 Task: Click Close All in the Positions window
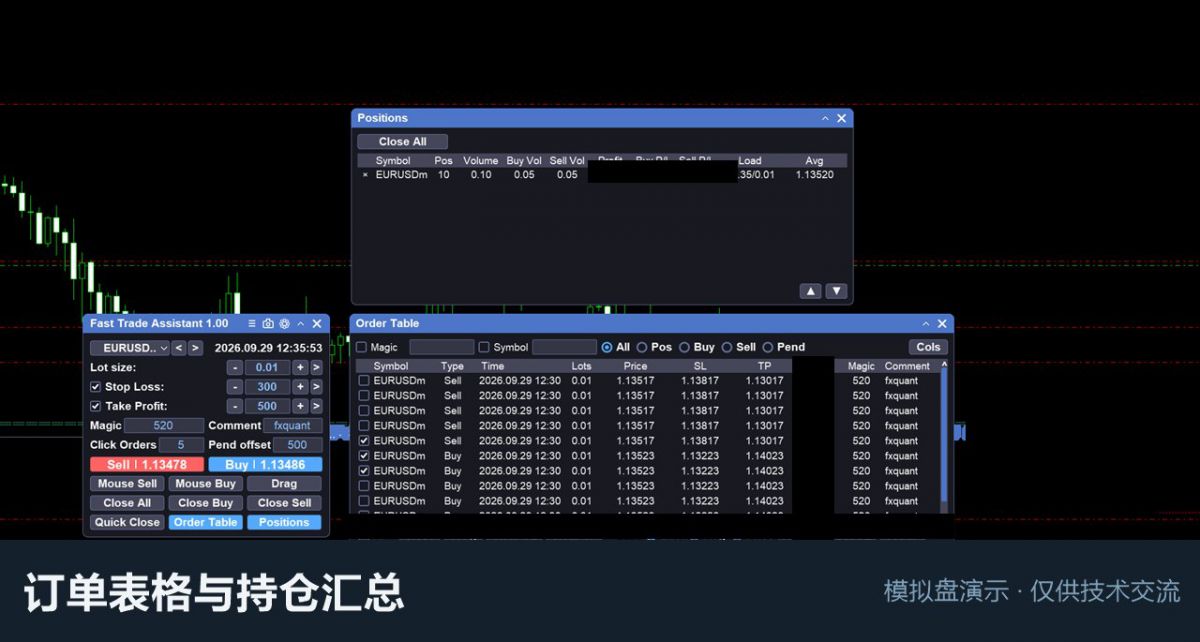point(402,142)
